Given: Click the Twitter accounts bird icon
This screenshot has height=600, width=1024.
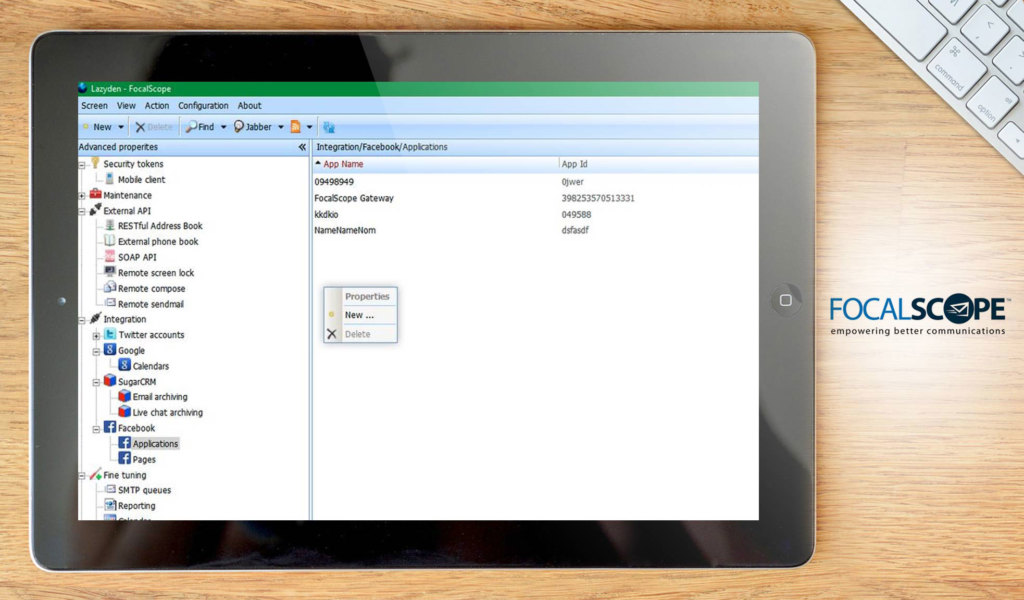Looking at the screenshot, I should [x=110, y=335].
